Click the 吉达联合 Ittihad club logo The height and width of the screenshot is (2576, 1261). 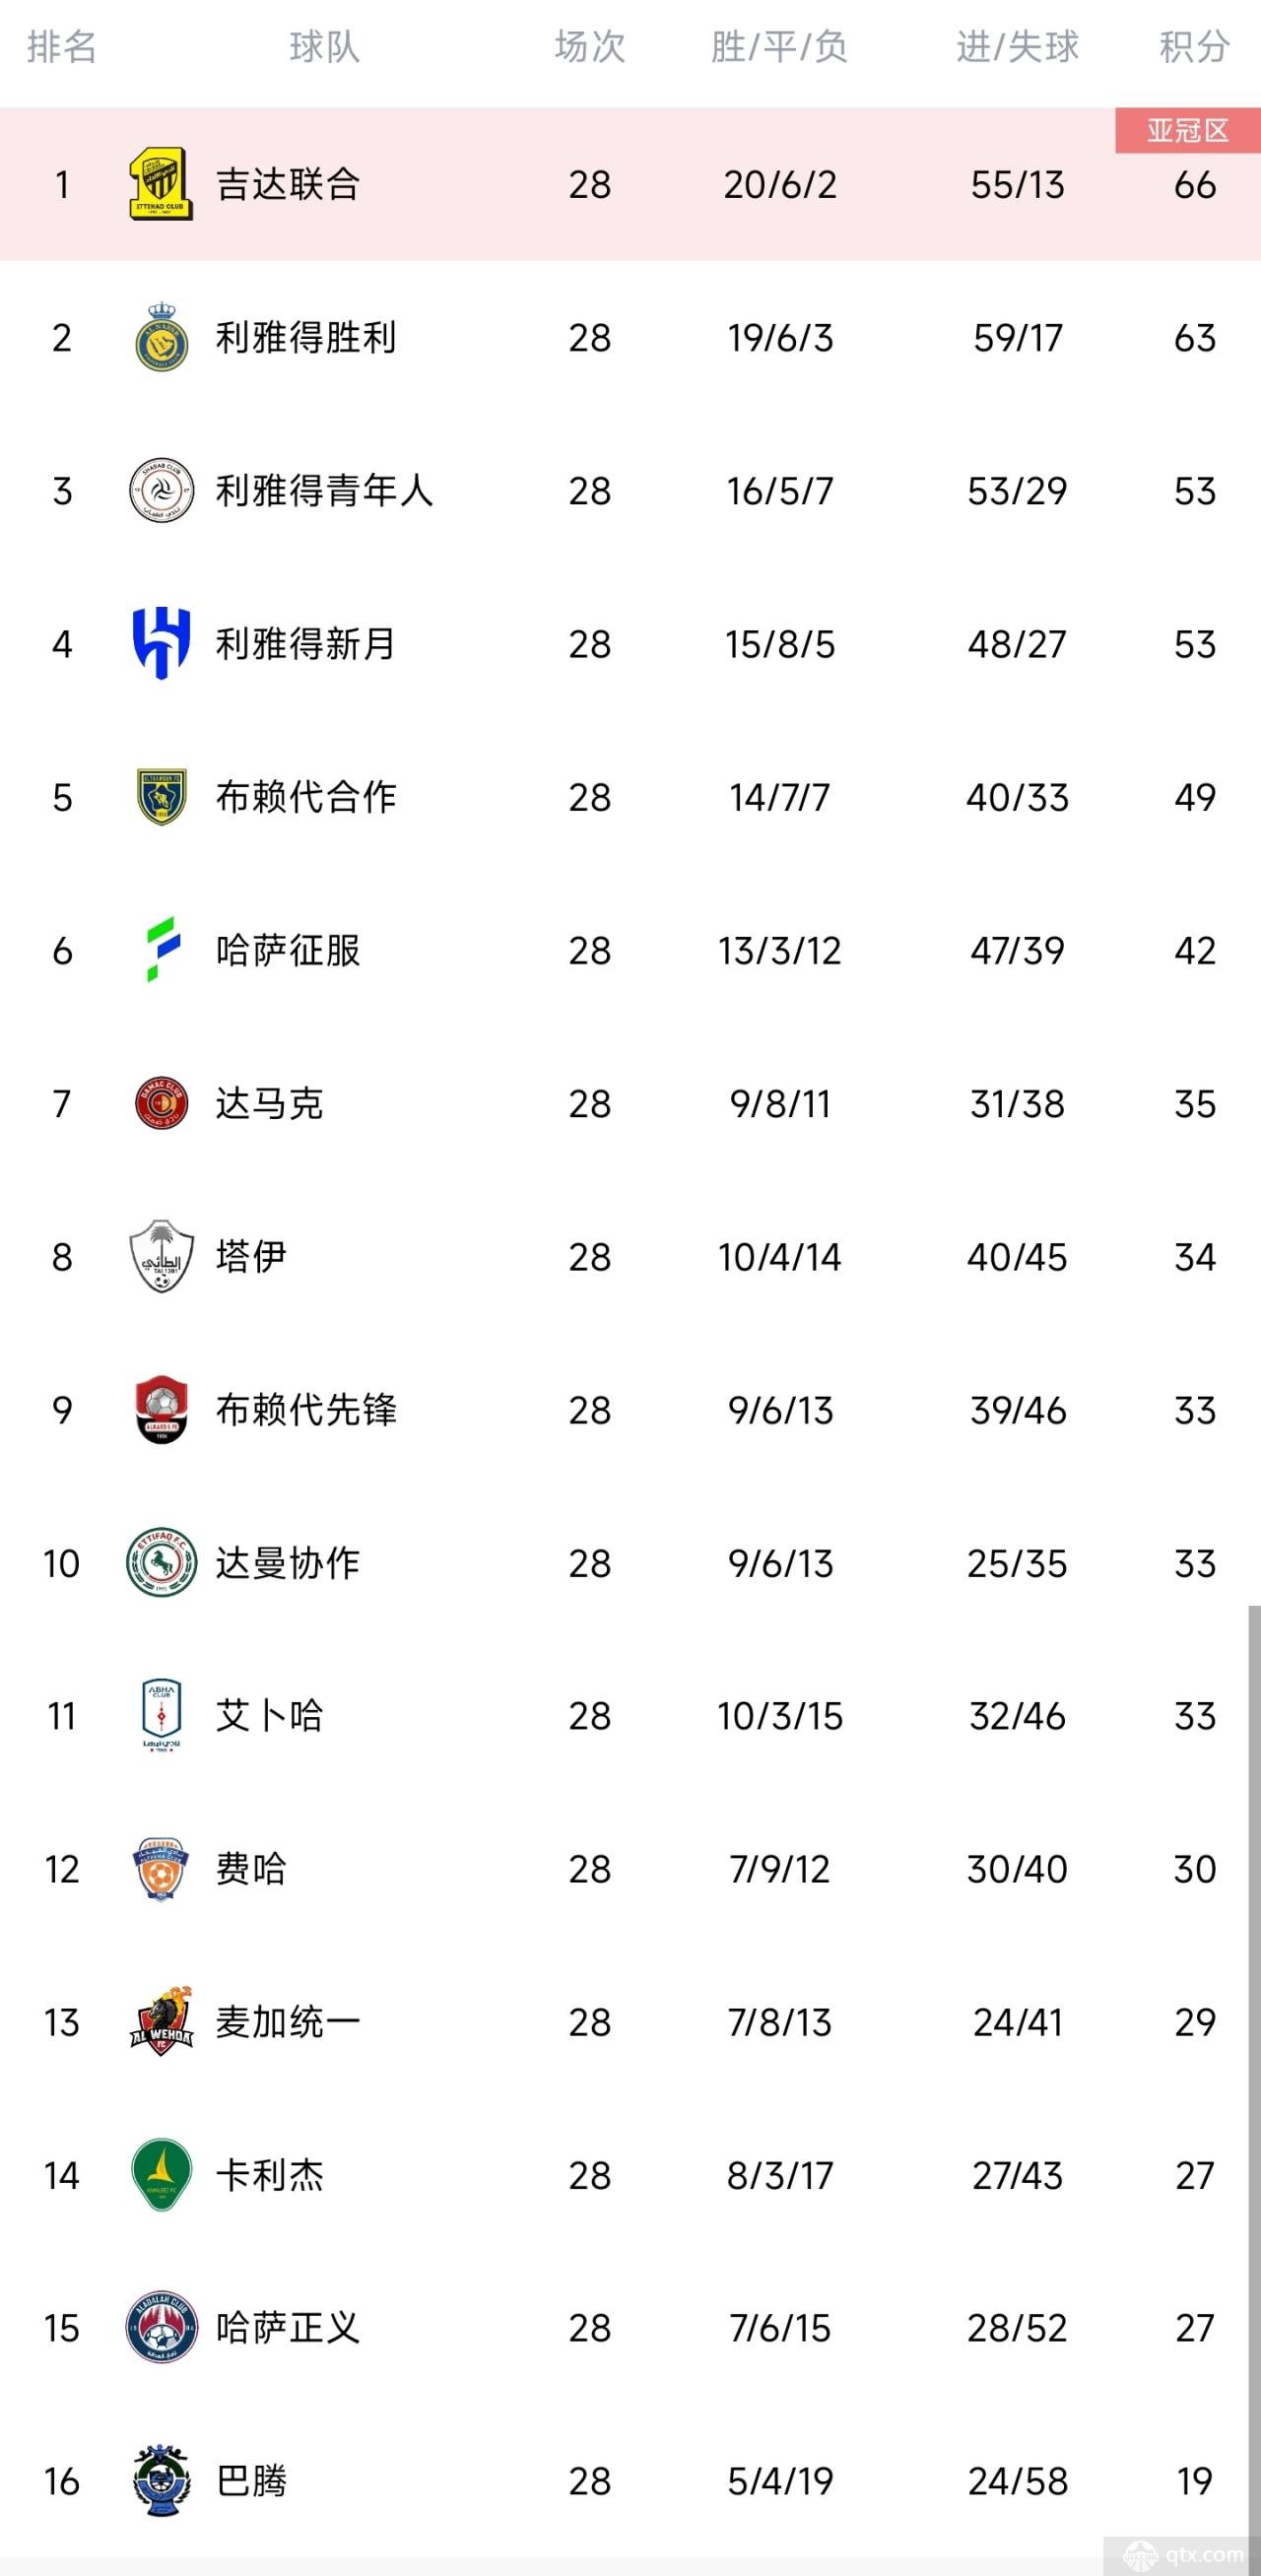click(x=161, y=184)
